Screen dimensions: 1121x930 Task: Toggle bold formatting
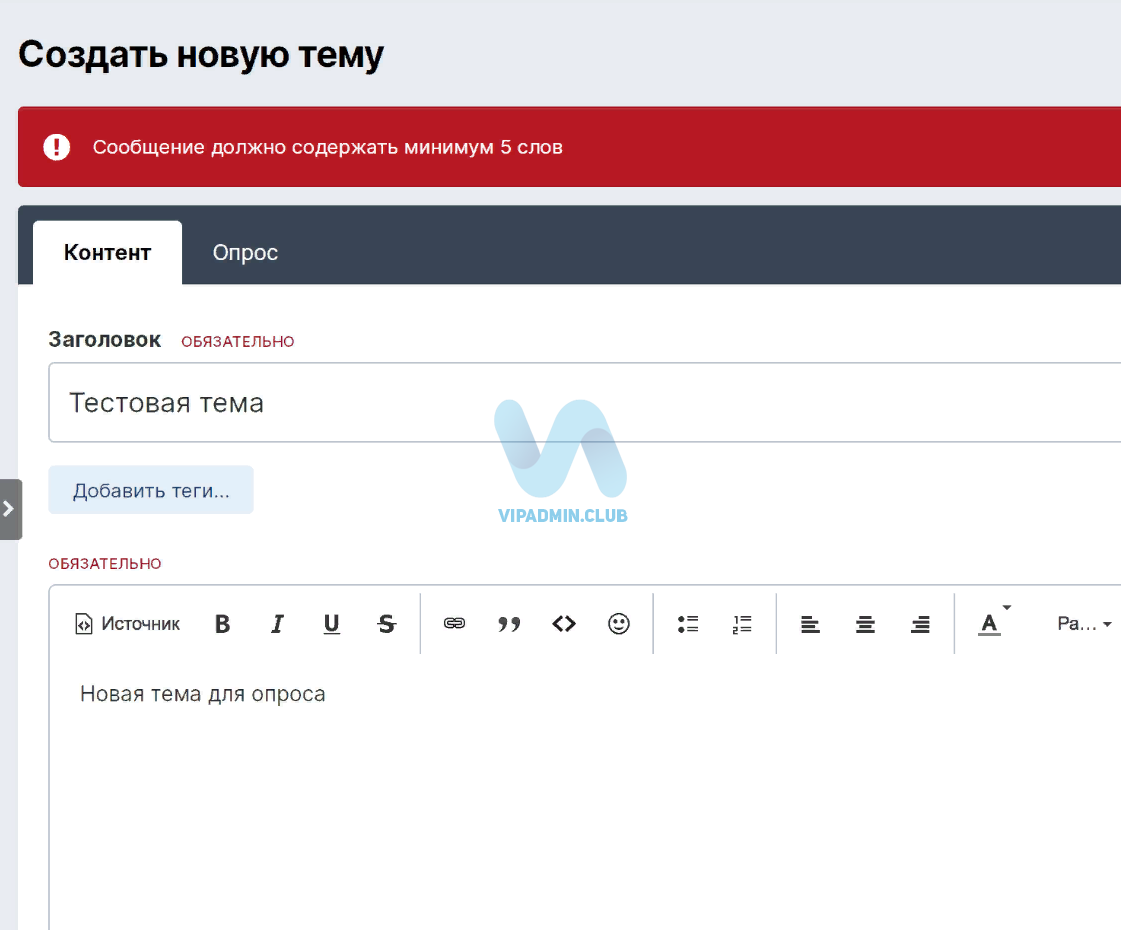(x=222, y=624)
